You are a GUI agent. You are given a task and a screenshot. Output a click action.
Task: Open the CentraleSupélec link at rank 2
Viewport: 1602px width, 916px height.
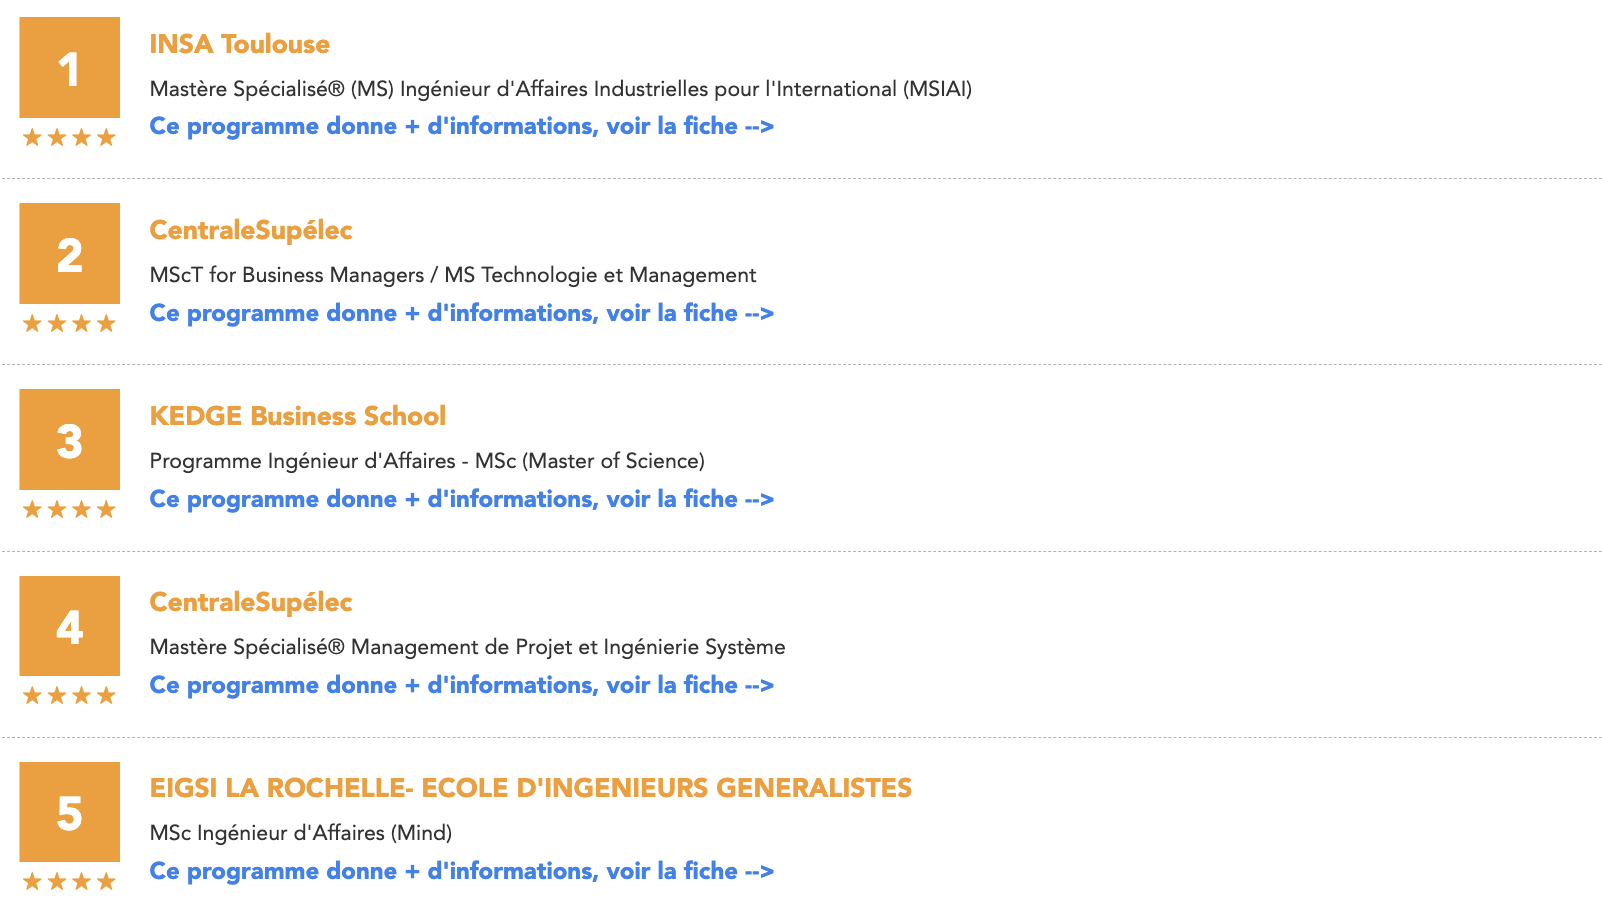pos(250,230)
